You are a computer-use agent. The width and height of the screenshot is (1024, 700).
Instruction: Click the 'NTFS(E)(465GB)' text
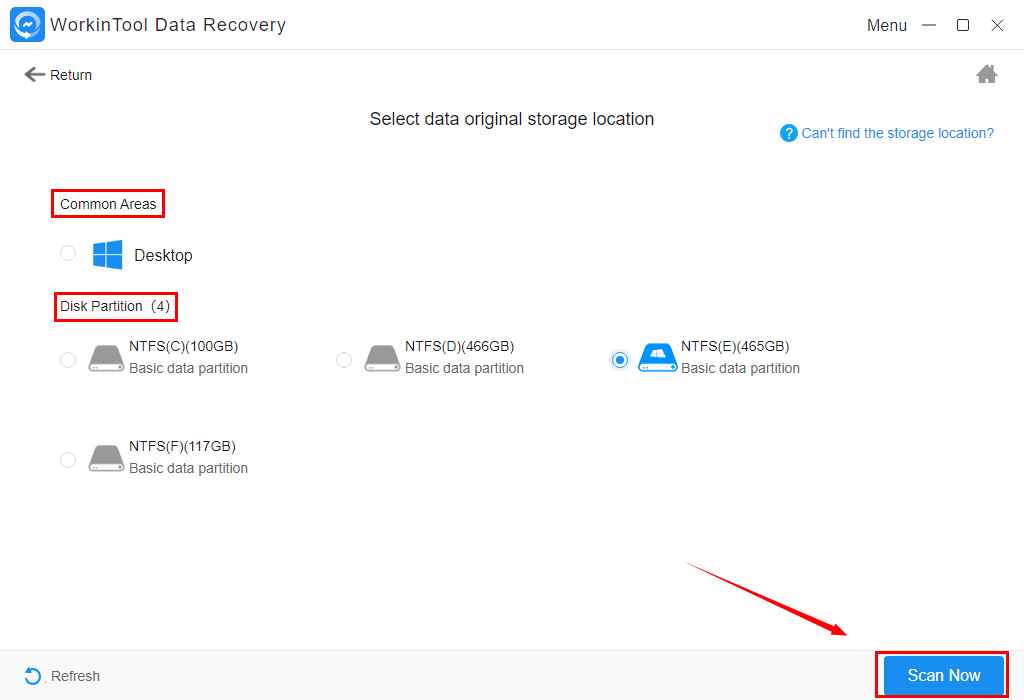(735, 346)
